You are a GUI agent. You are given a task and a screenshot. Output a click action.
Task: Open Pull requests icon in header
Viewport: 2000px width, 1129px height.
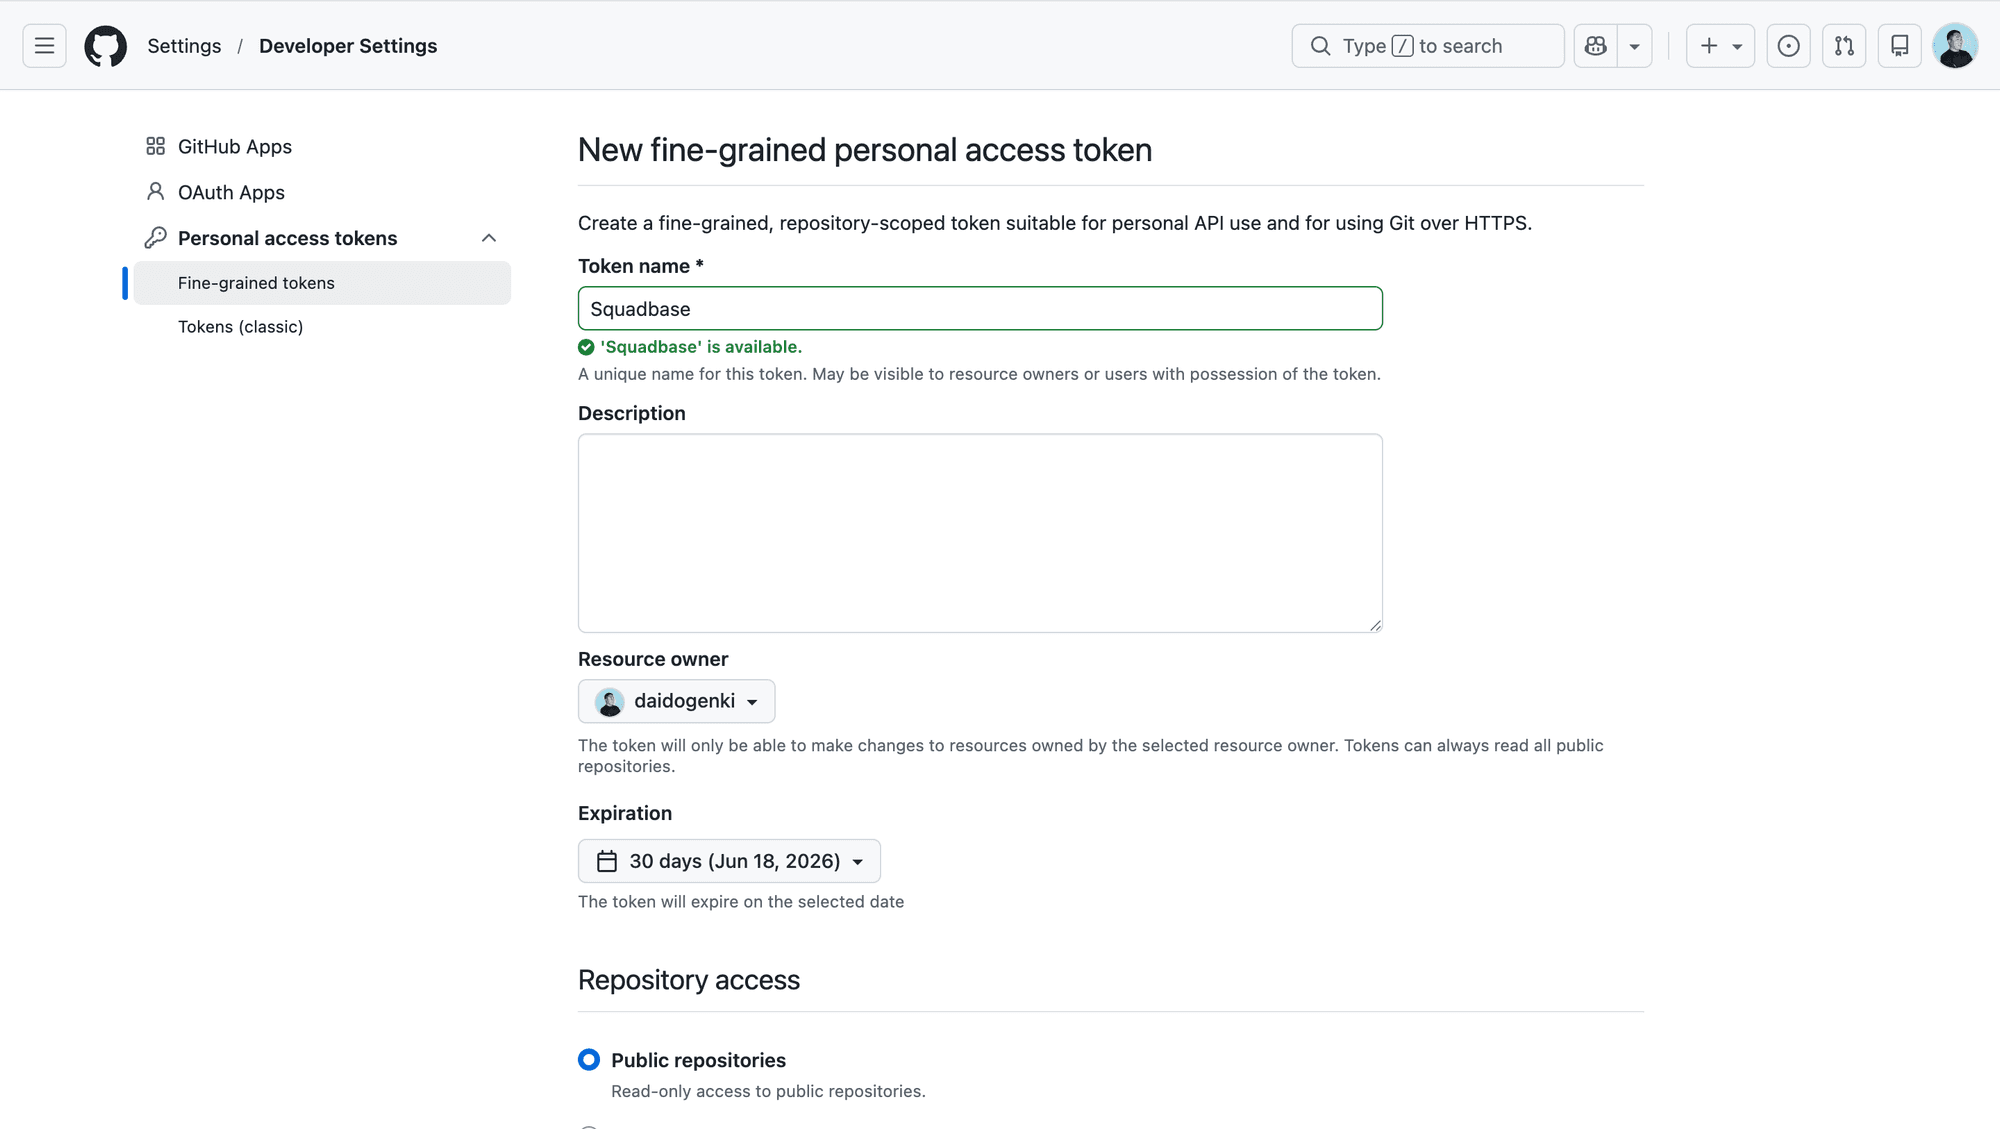coord(1844,46)
